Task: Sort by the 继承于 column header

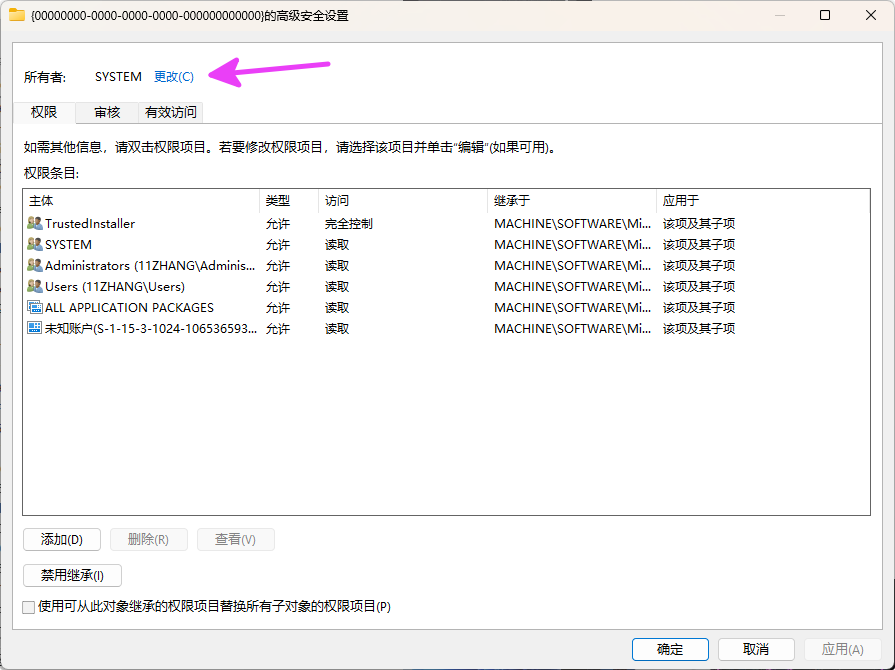Action: point(572,201)
